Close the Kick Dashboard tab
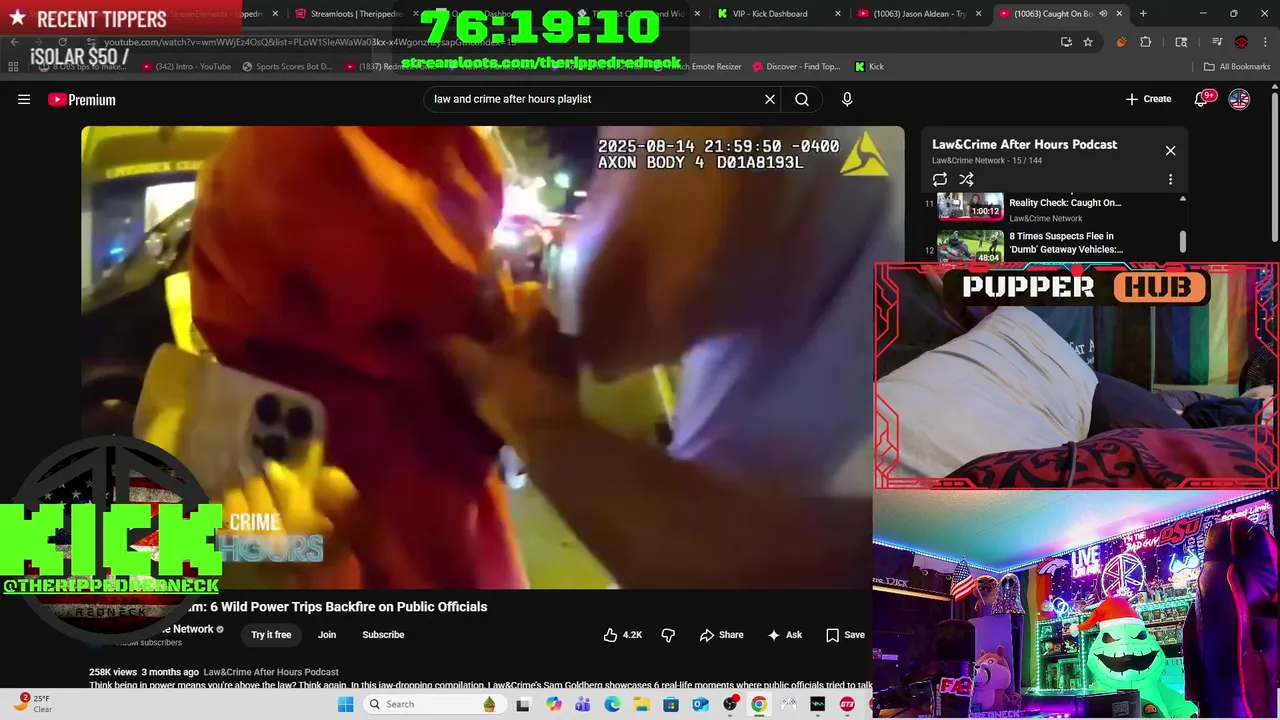1280x720 pixels. click(x=838, y=14)
